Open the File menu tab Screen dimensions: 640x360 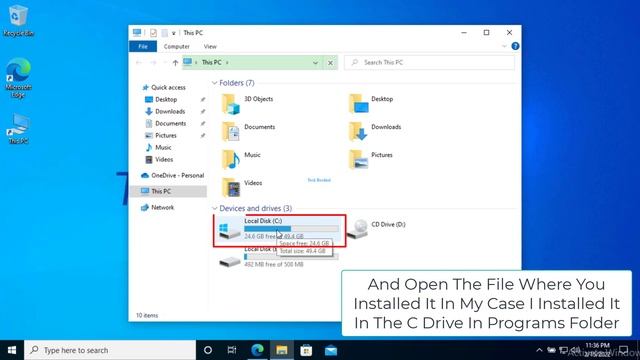pos(143,47)
